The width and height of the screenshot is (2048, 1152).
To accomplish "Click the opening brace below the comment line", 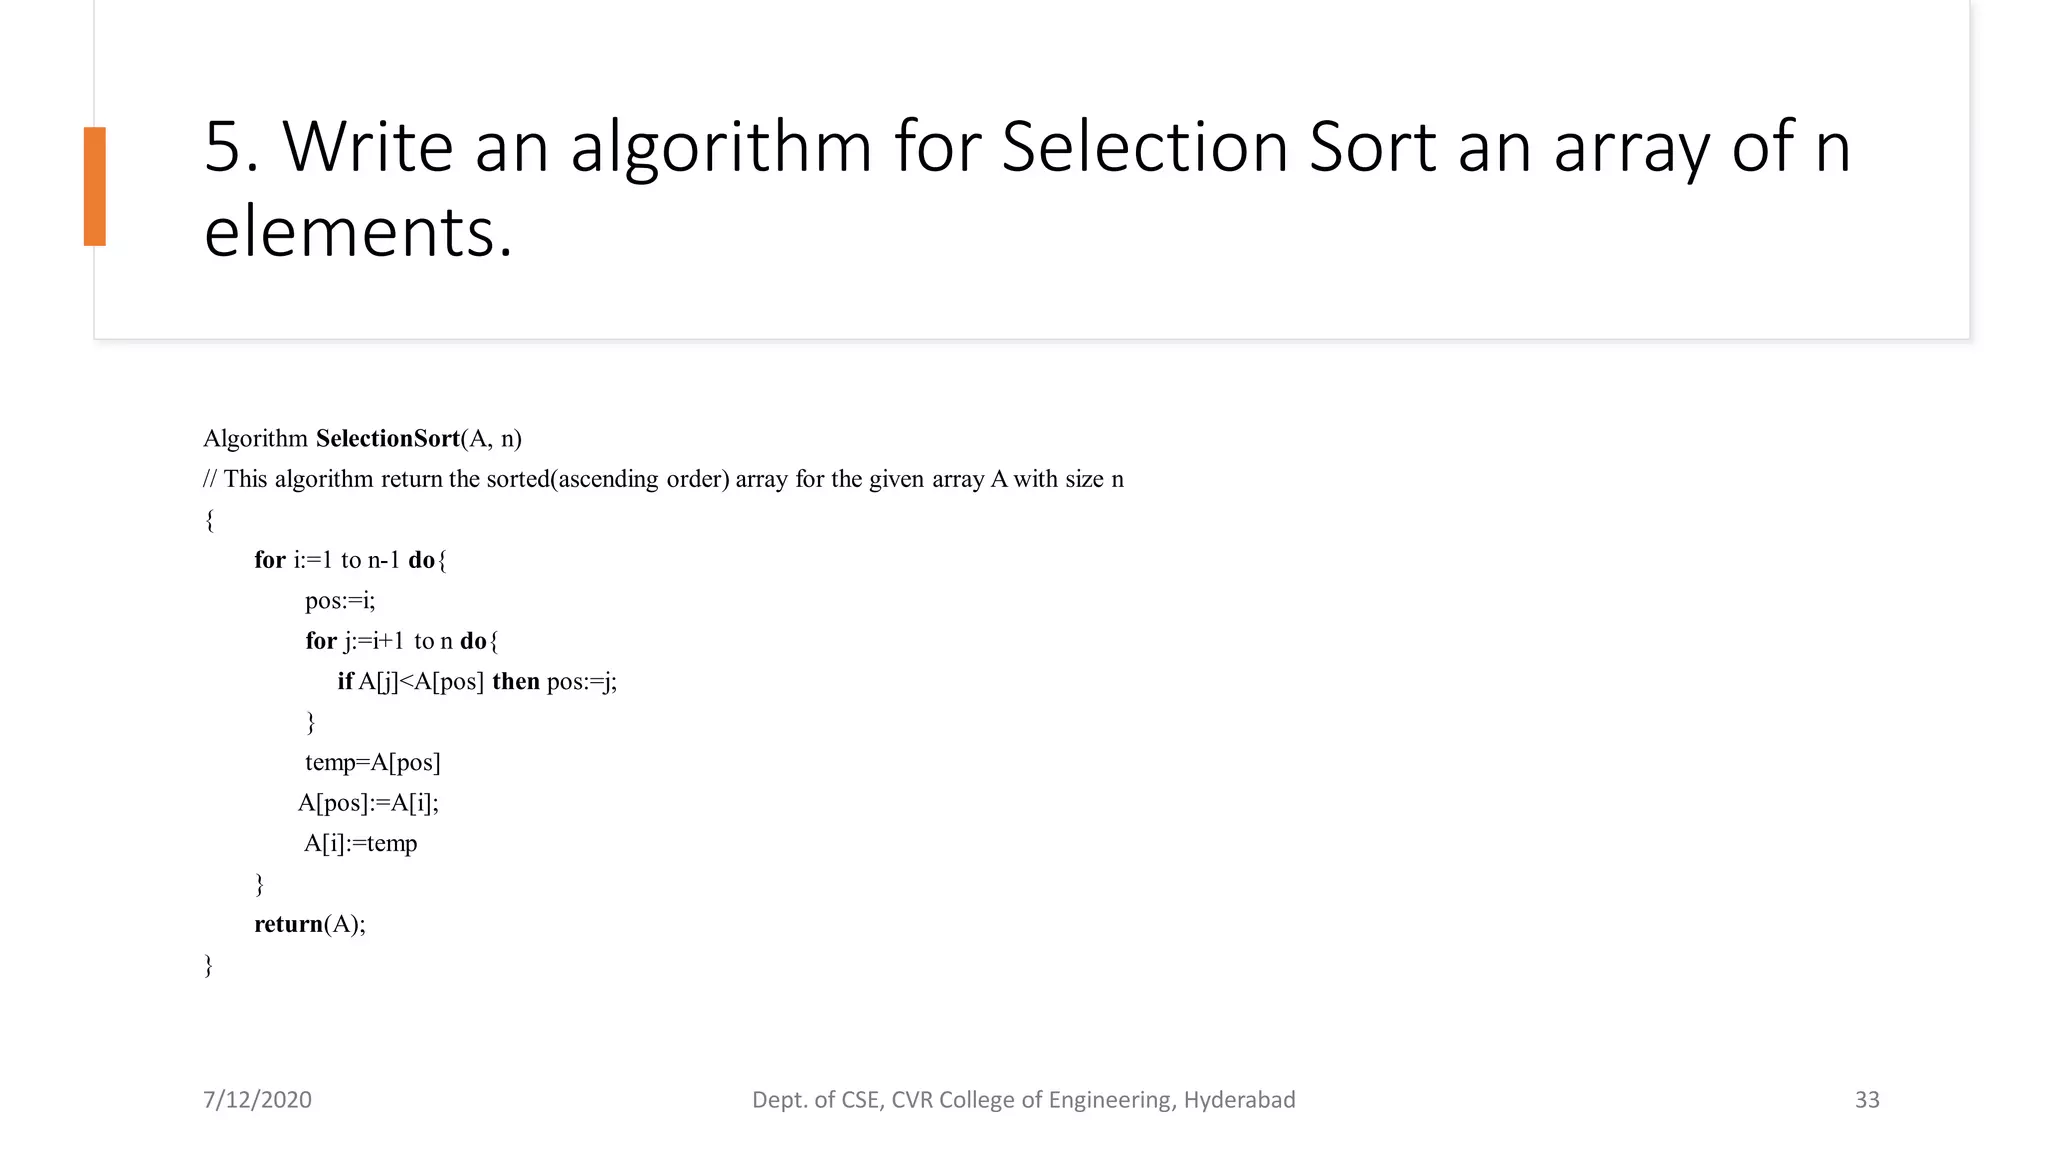I will pos(209,520).
